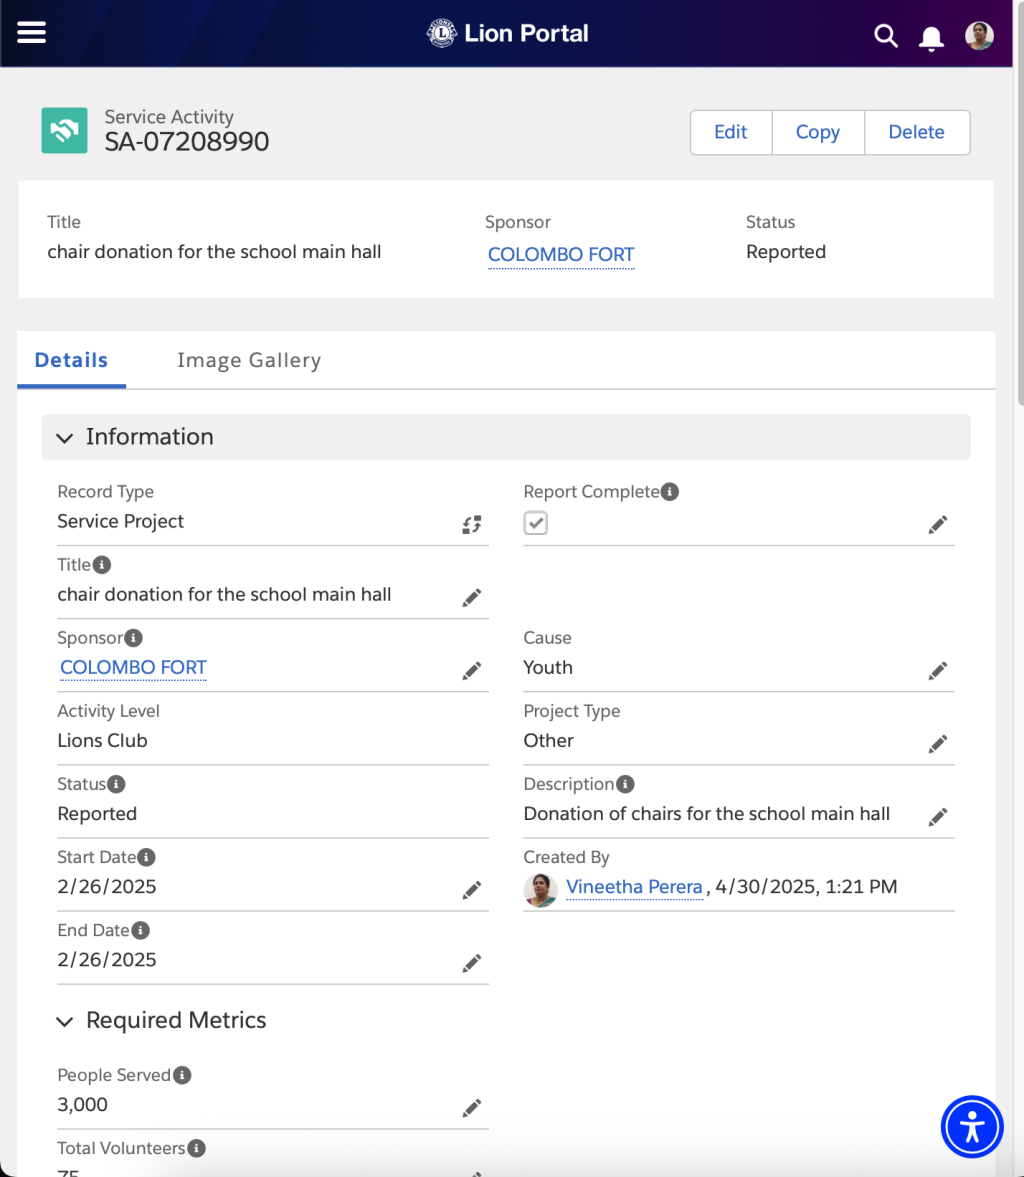Click the Lions Club logo in header
Image resolution: width=1024 pixels, height=1177 pixels.
pyautogui.click(x=441, y=33)
